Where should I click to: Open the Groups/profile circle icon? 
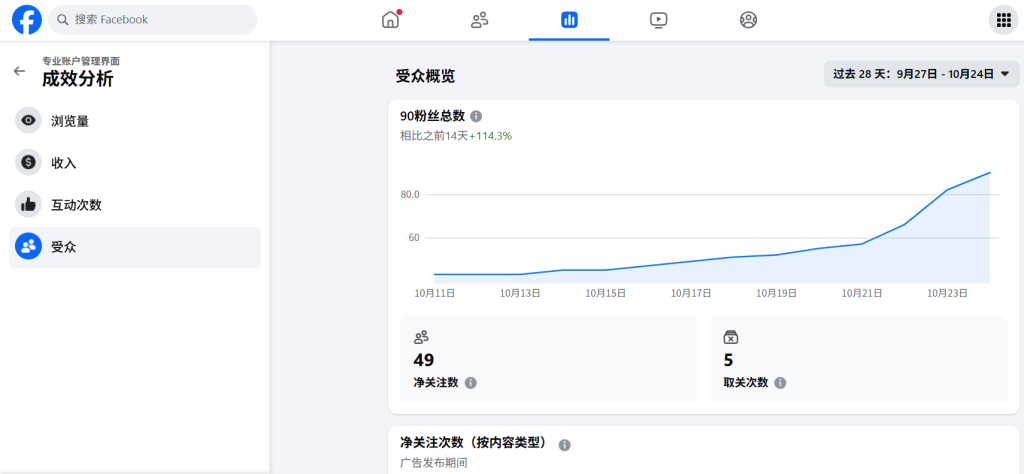748,19
